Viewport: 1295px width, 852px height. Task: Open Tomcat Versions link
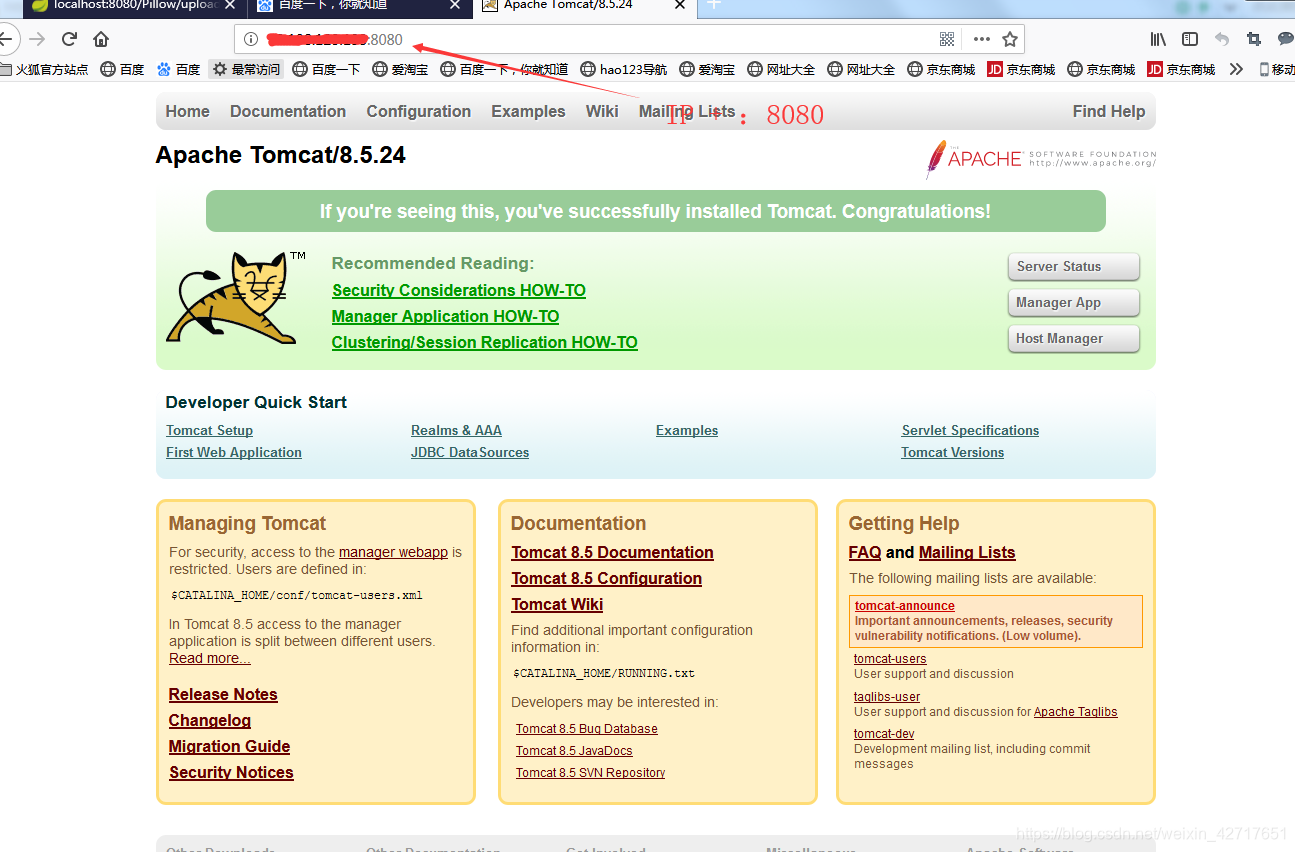pos(952,452)
